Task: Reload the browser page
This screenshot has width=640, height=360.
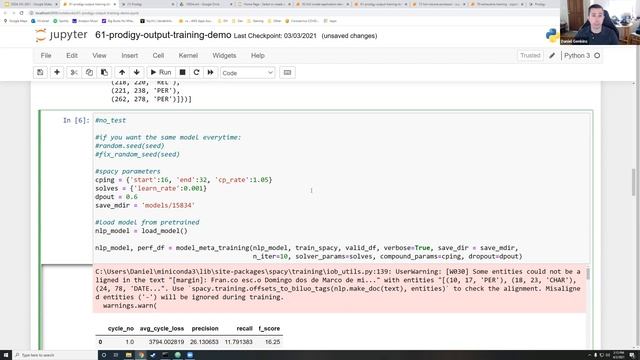Action: [21, 13]
